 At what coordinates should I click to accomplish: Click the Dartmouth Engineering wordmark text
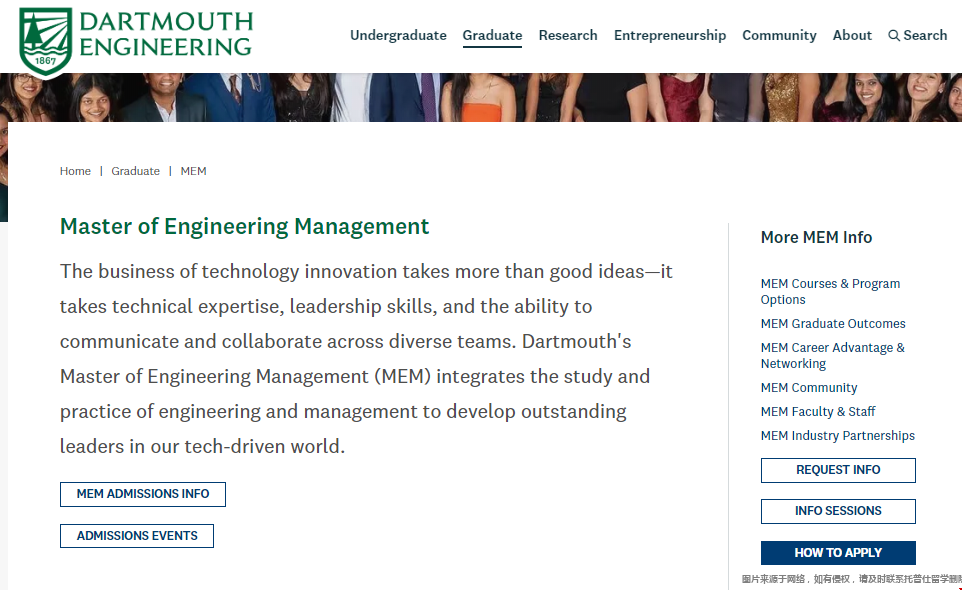pyautogui.click(x=166, y=34)
